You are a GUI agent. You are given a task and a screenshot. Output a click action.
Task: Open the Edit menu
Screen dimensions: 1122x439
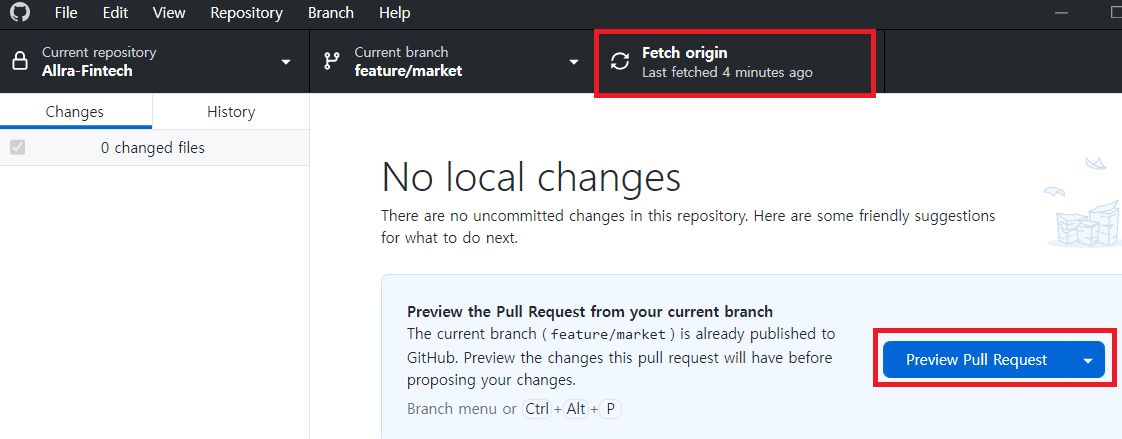point(115,13)
